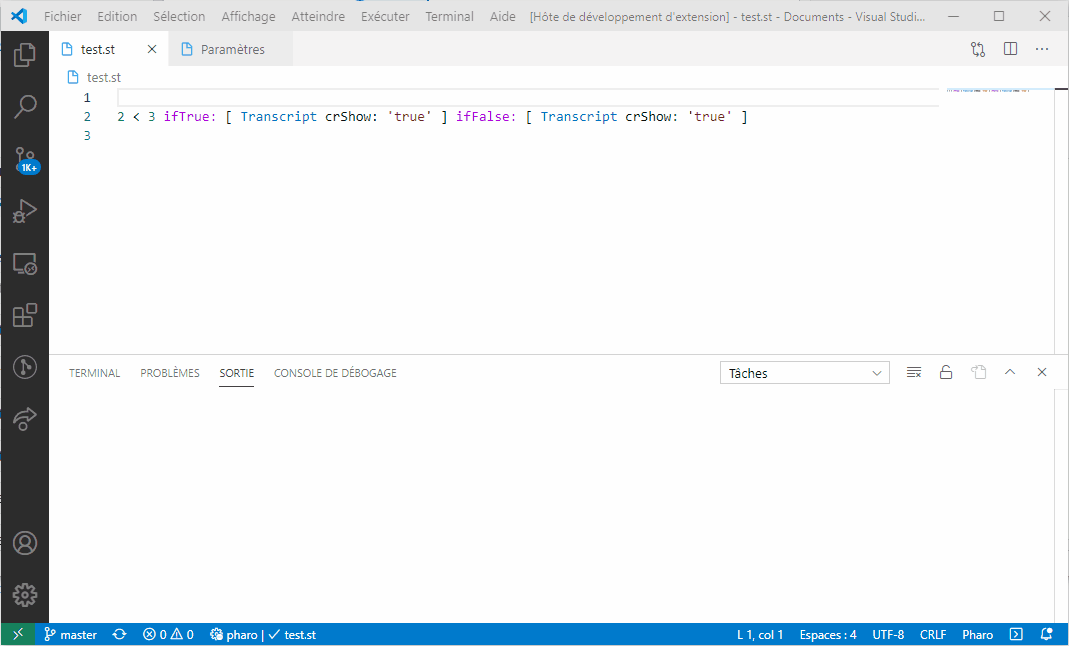The width and height of the screenshot is (1069, 646).
Task: Open the Source Control view showing 1K+ changes
Action: (24, 158)
